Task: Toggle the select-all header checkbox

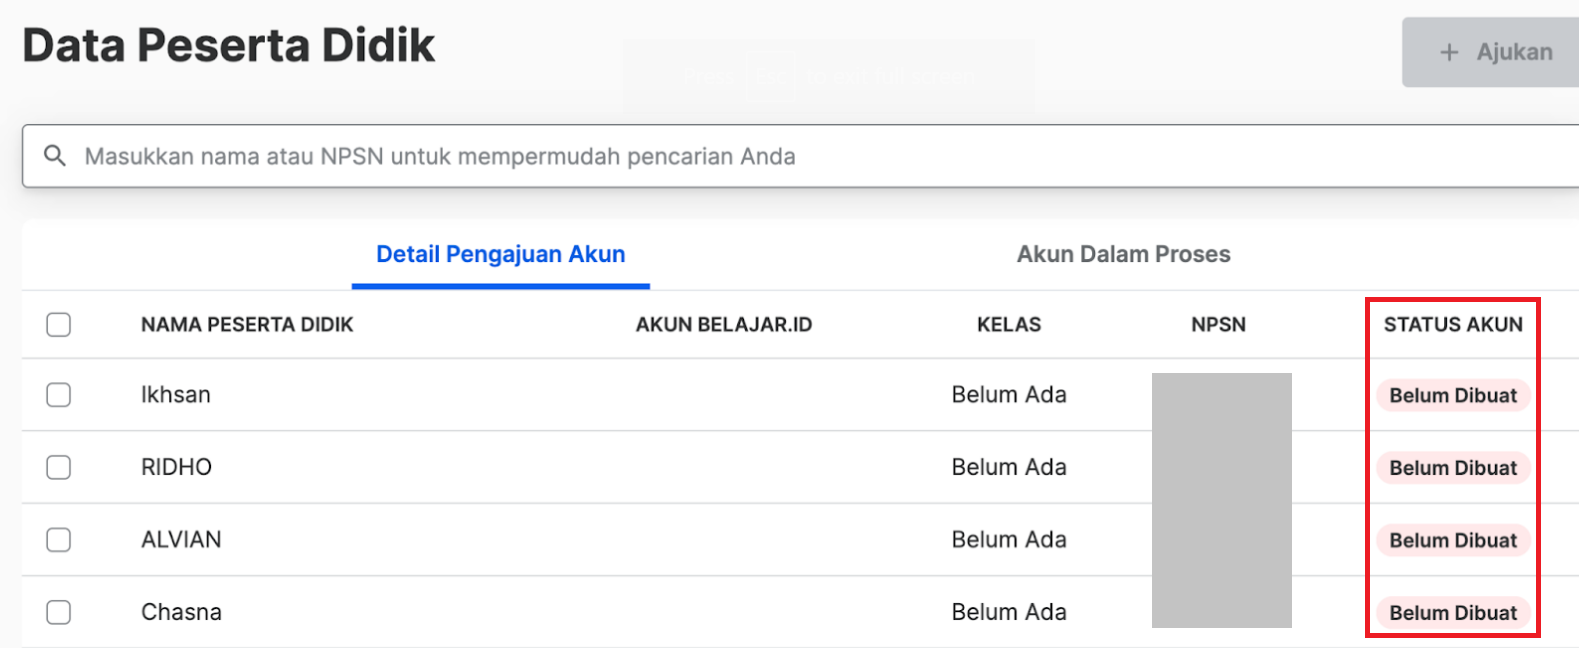Action: [x=59, y=324]
